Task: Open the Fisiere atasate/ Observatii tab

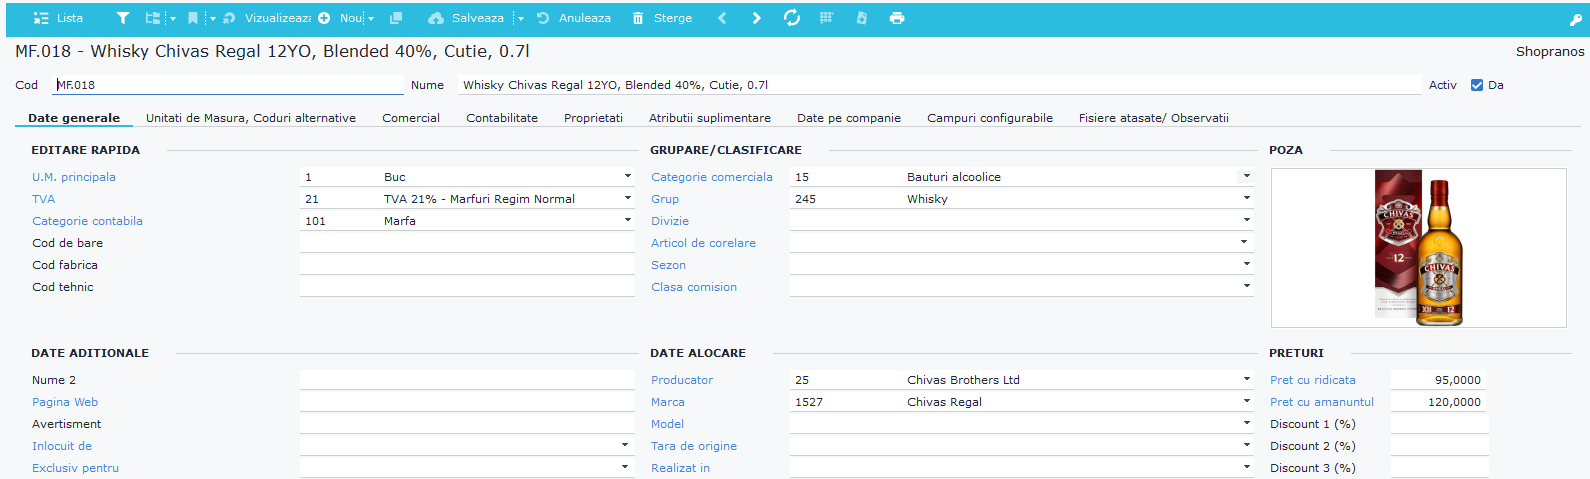Action: (1154, 118)
